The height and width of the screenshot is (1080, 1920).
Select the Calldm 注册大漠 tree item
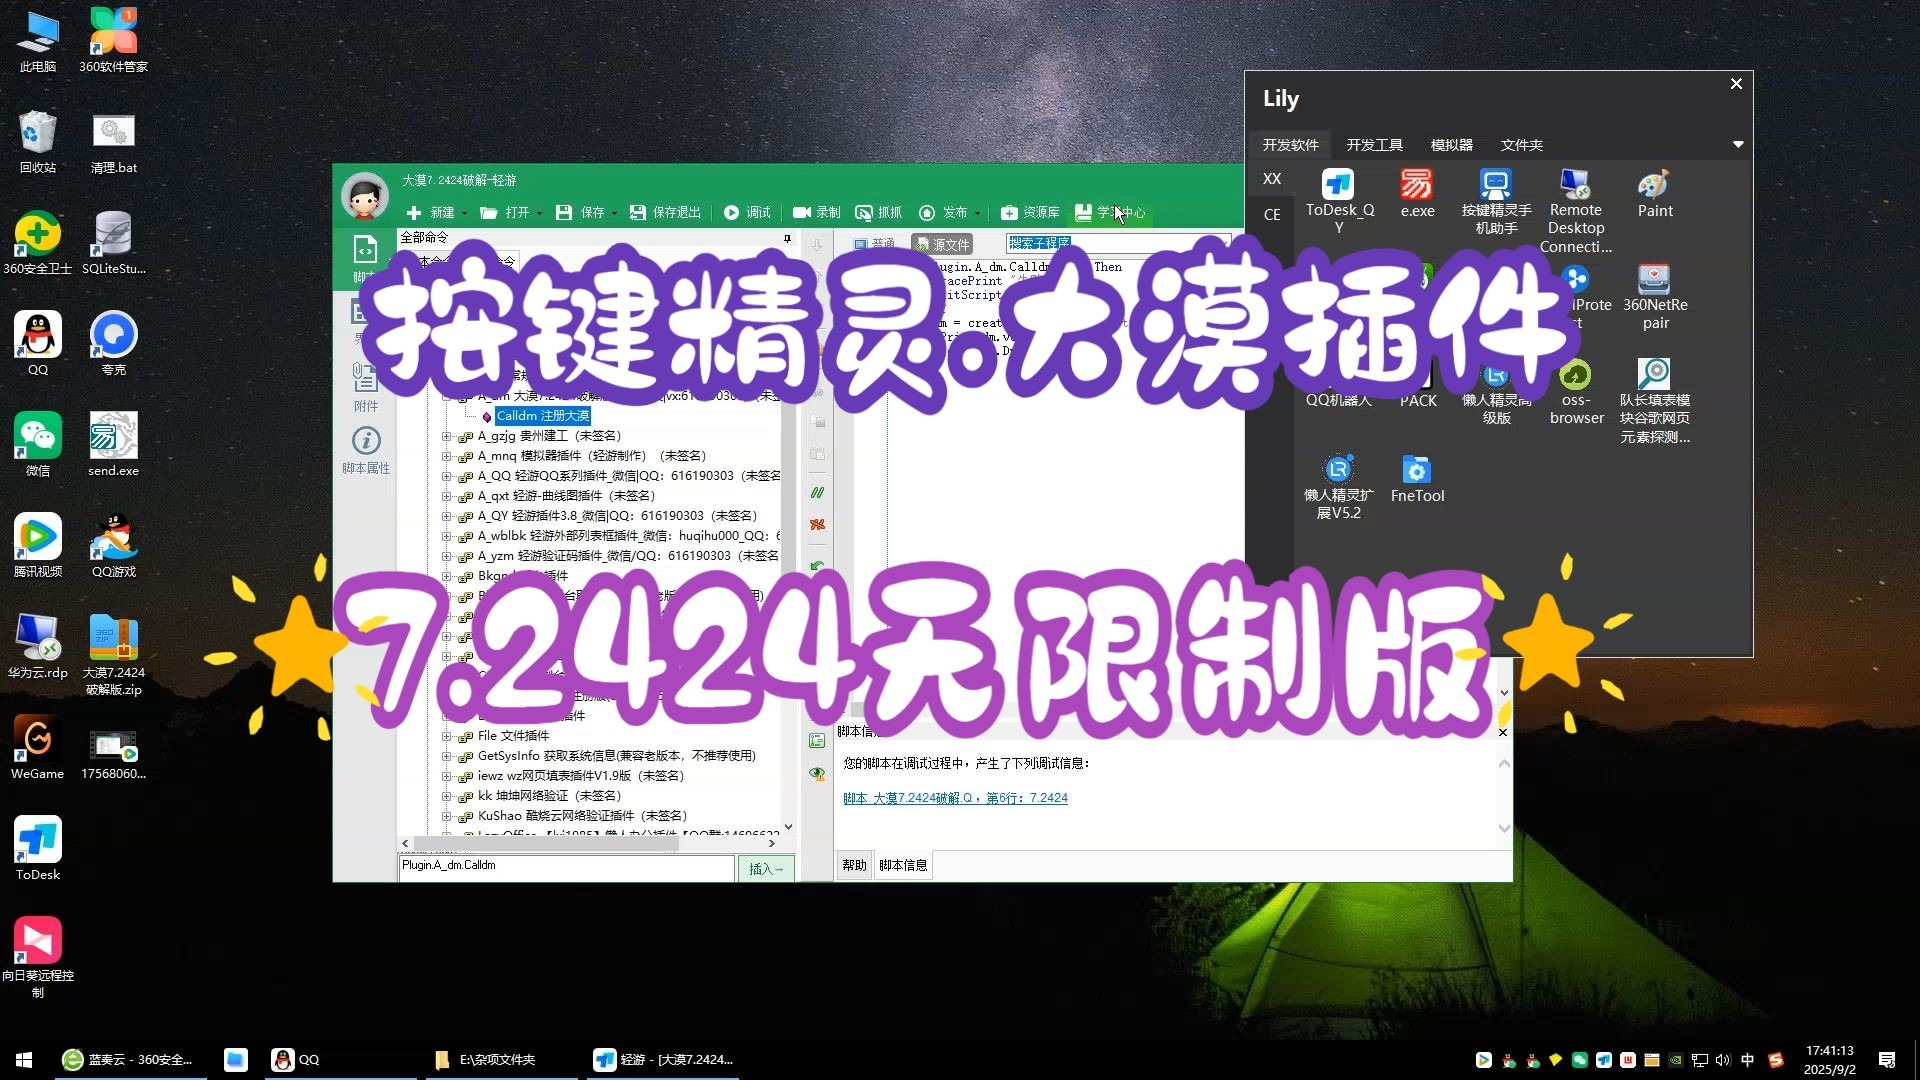coord(542,415)
